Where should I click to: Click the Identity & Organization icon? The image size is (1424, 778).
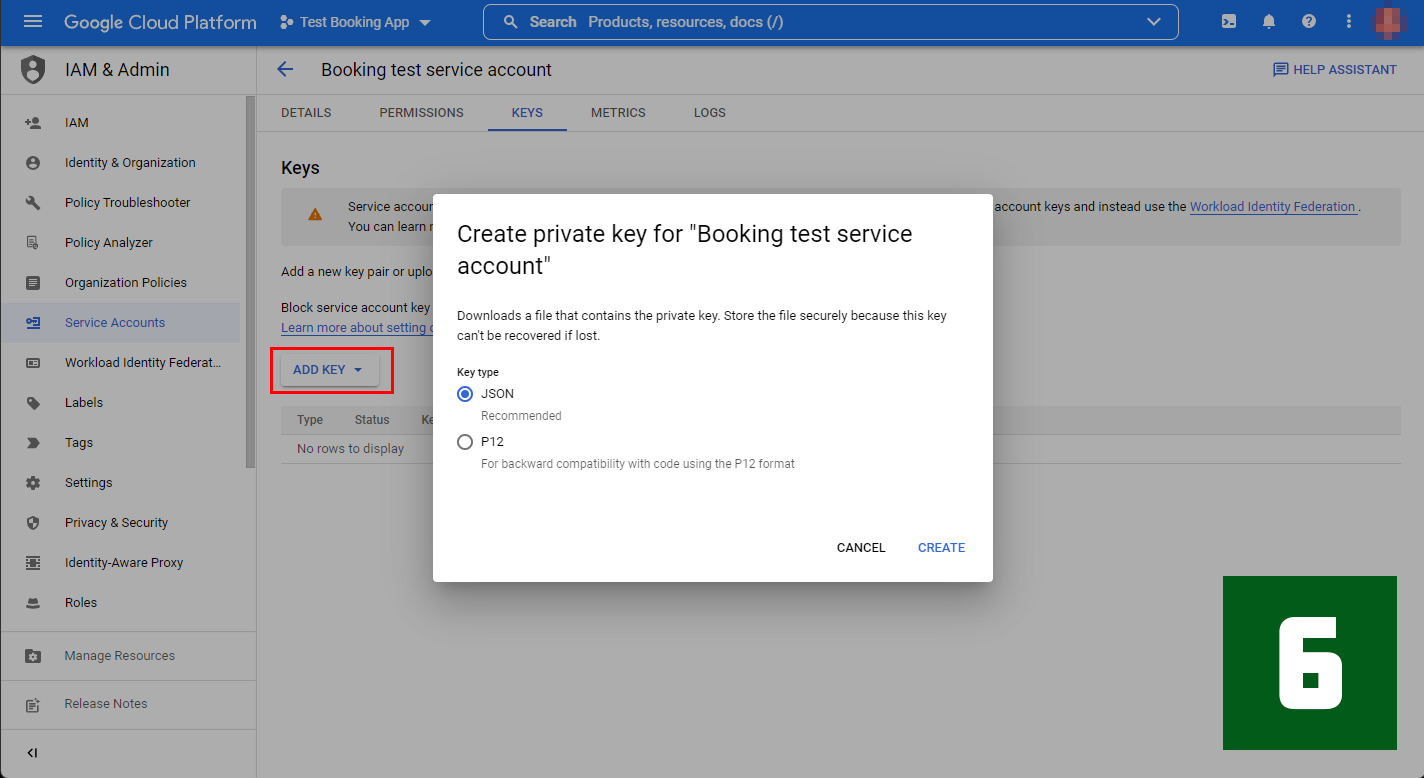click(x=33, y=162)
